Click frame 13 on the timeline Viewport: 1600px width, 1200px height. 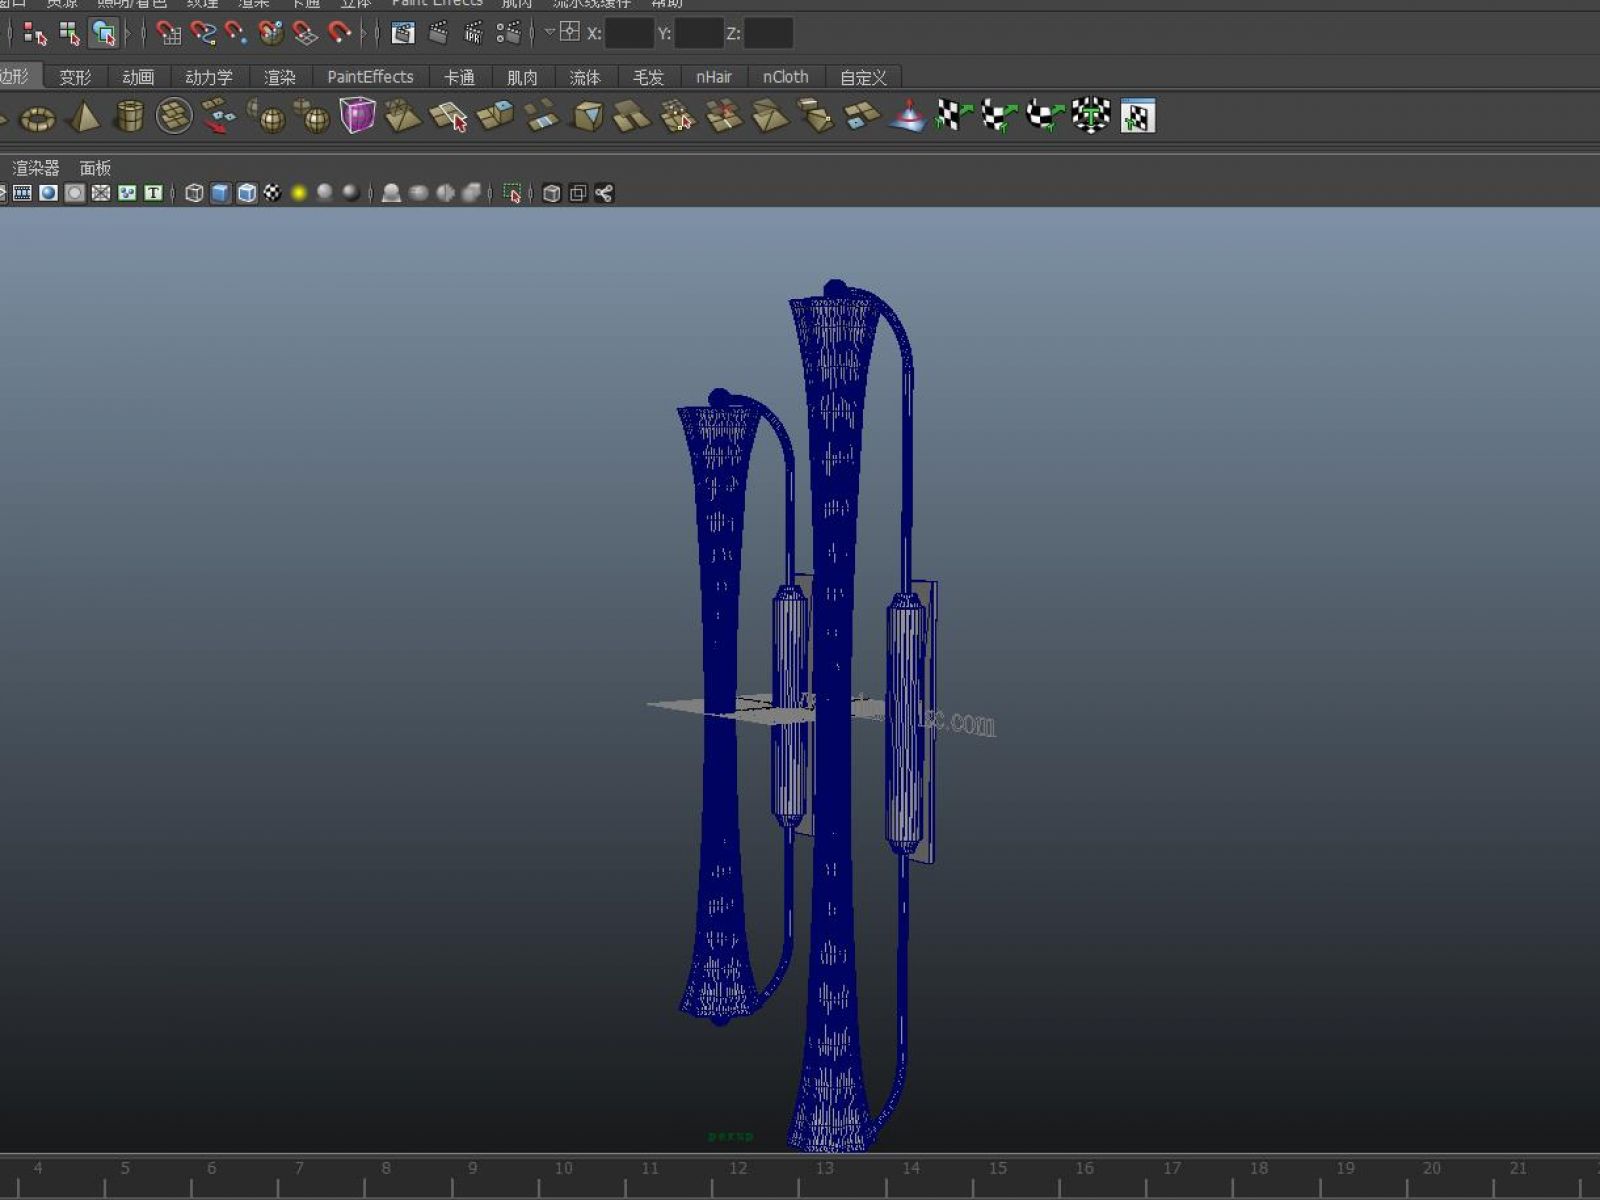click(824, 1169)
